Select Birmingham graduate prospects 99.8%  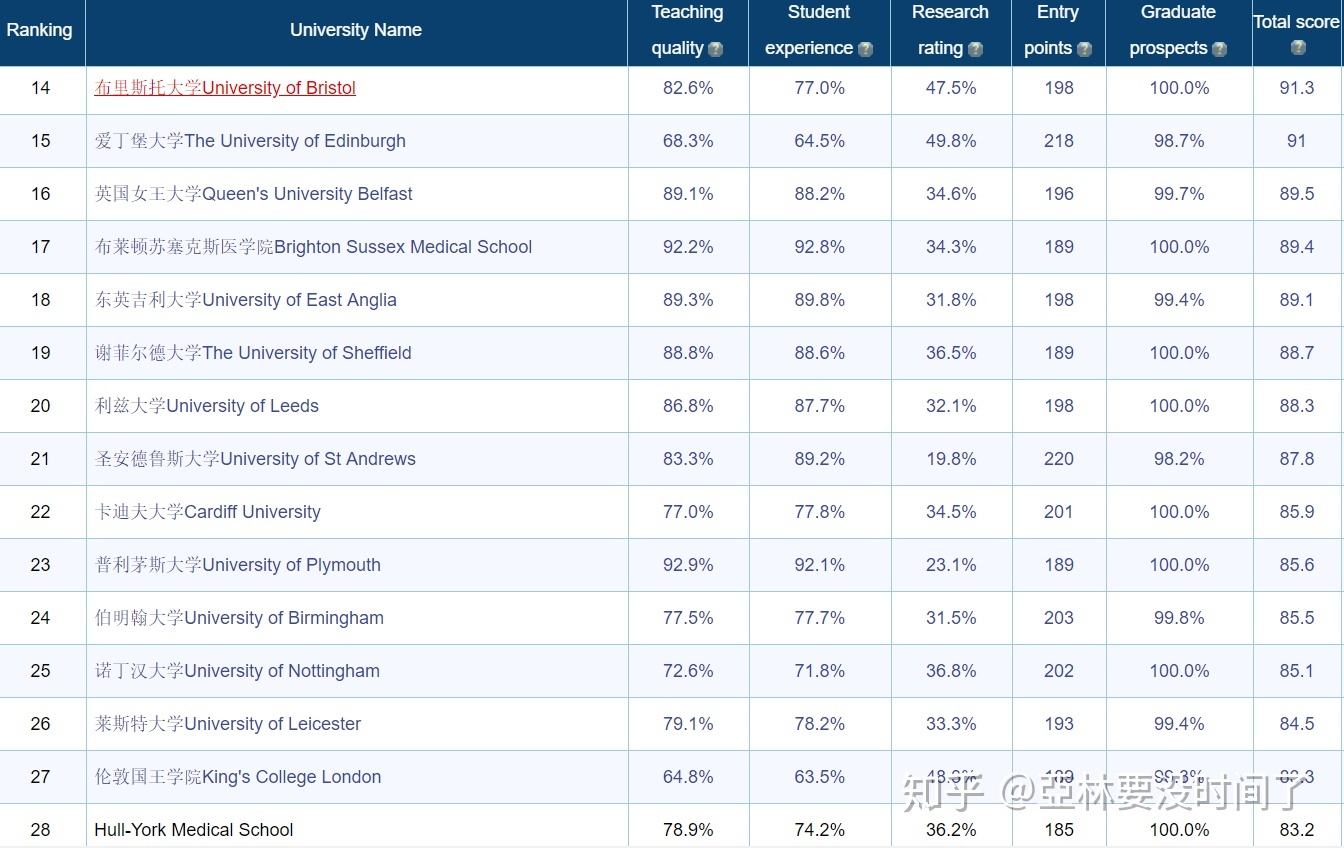(x=1179, y=618)
